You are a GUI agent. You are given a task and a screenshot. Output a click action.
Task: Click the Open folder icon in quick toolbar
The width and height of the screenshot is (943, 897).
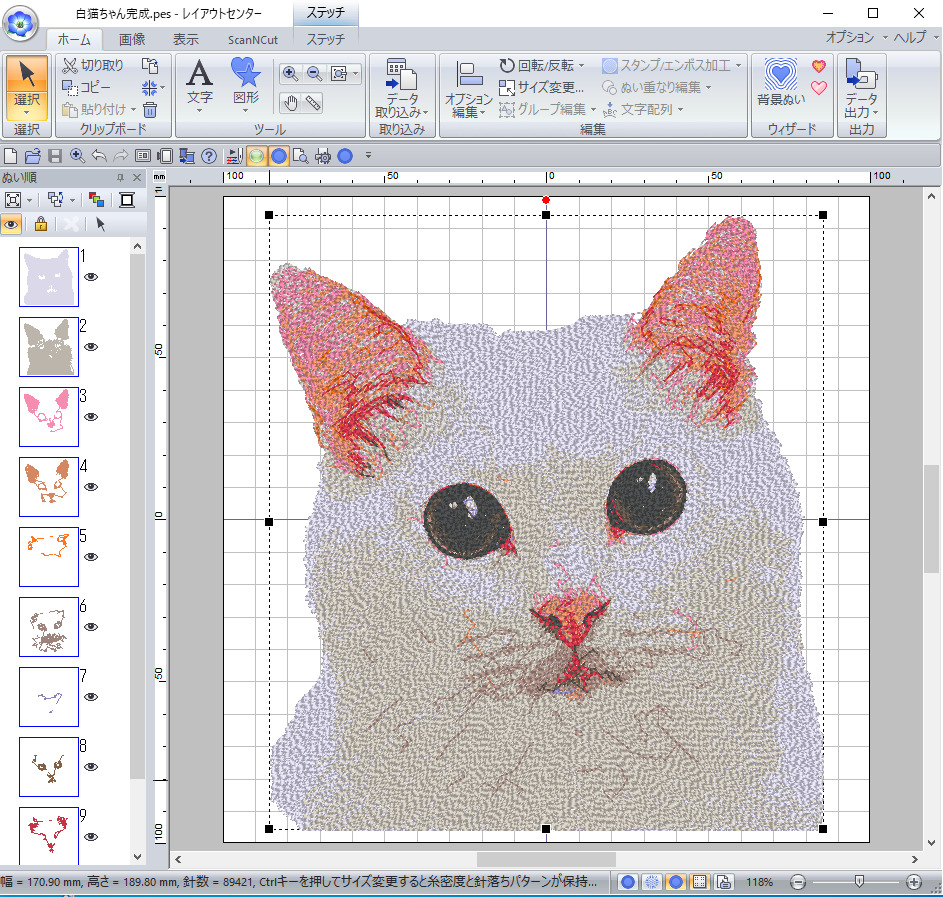(x=32, y=156)
